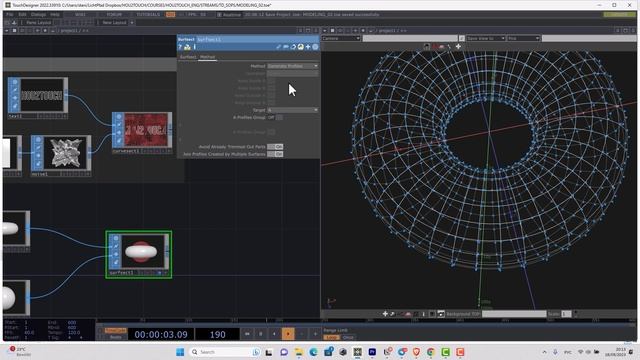
Task: Click the pencil comment icon in parameter header
Action: point(278,47)
